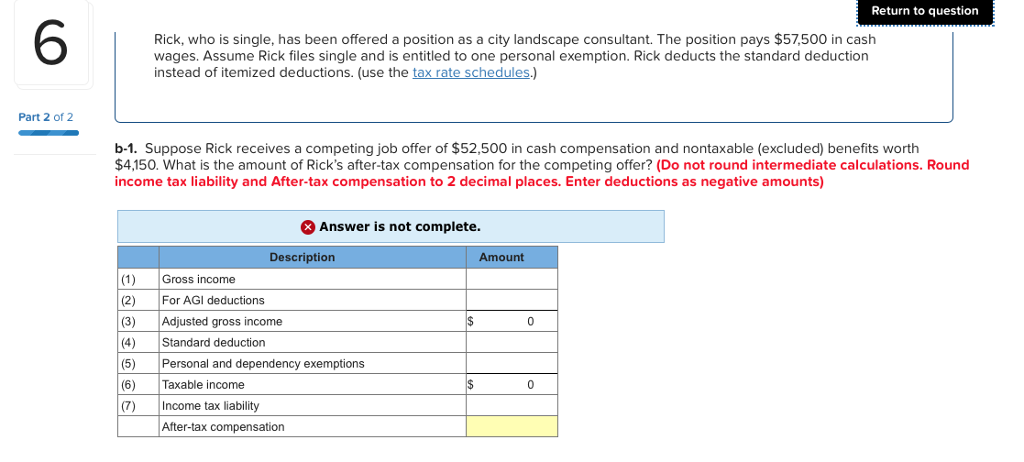Select the Standard deduction description cell

[x=312, y=342]
